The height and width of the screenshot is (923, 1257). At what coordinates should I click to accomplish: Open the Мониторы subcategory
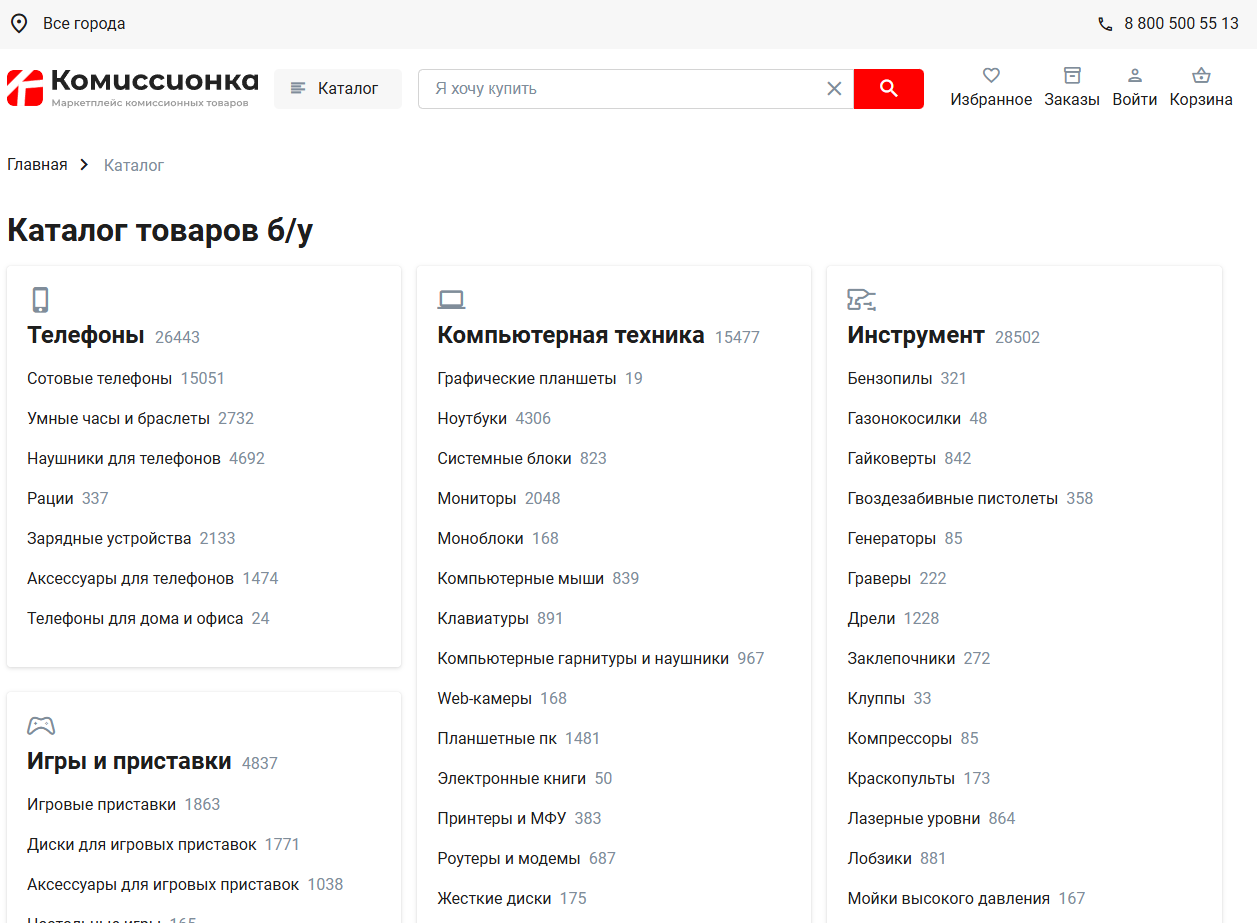tap(477, 498)
